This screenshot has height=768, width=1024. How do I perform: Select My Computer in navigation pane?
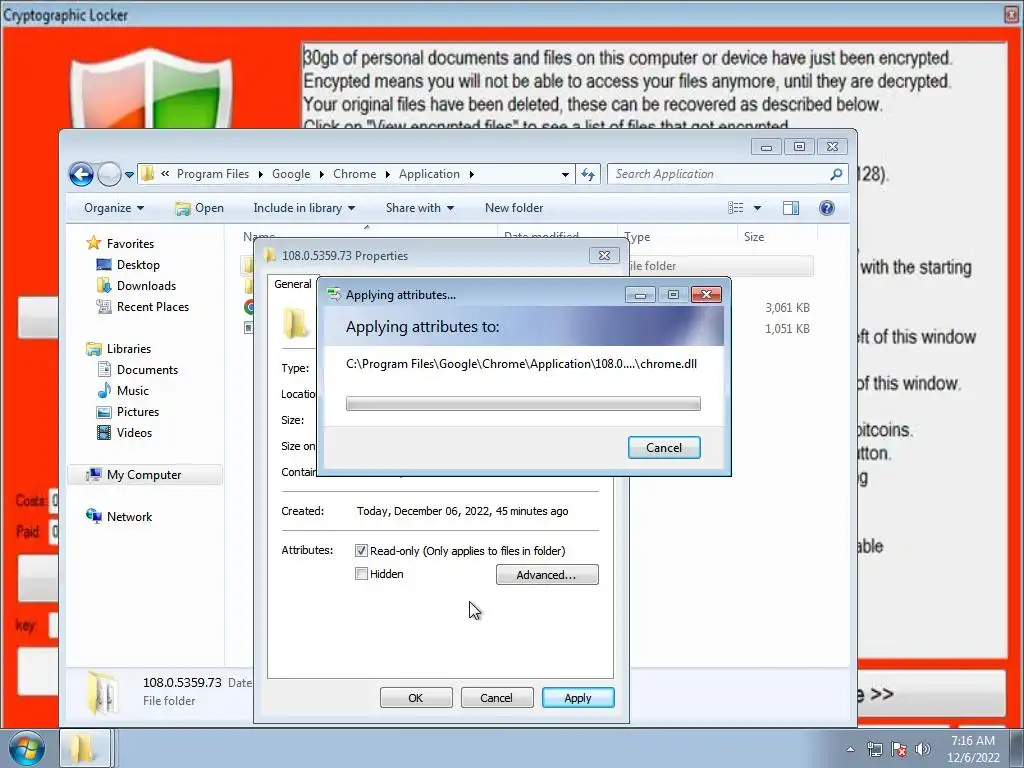click(144, 475)
